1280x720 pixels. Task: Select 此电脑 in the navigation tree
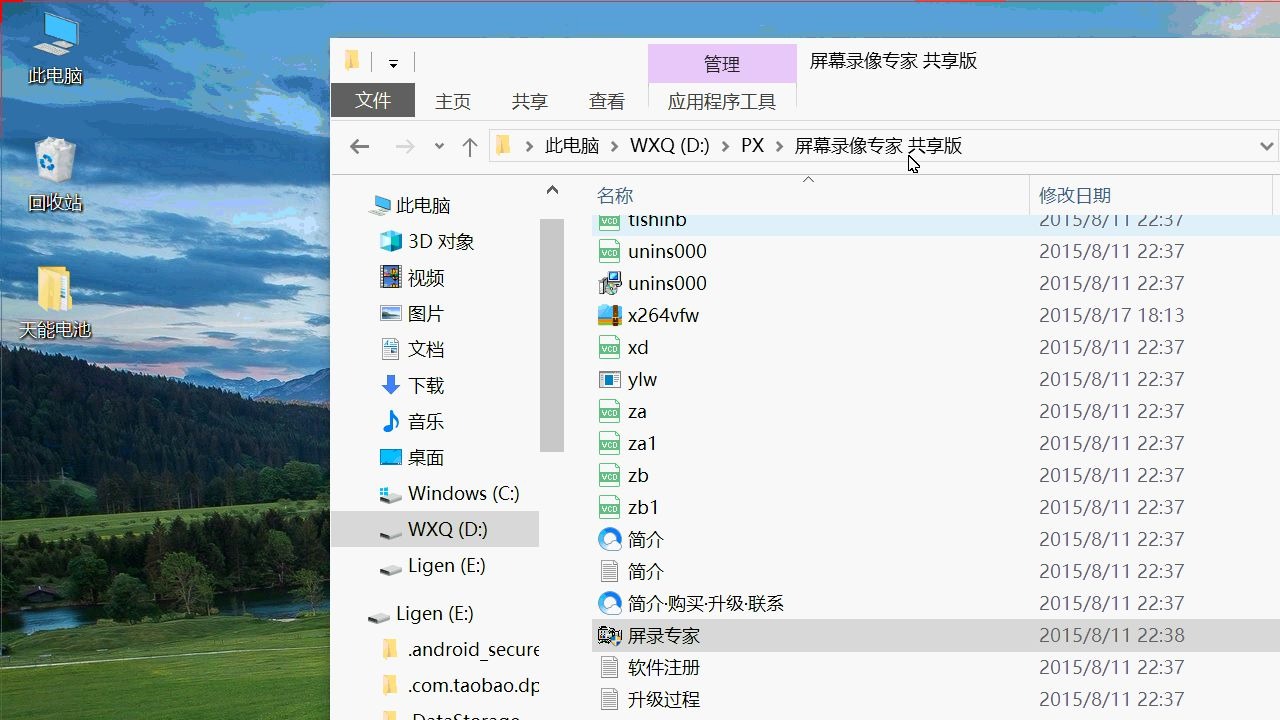tap(411, 206)
